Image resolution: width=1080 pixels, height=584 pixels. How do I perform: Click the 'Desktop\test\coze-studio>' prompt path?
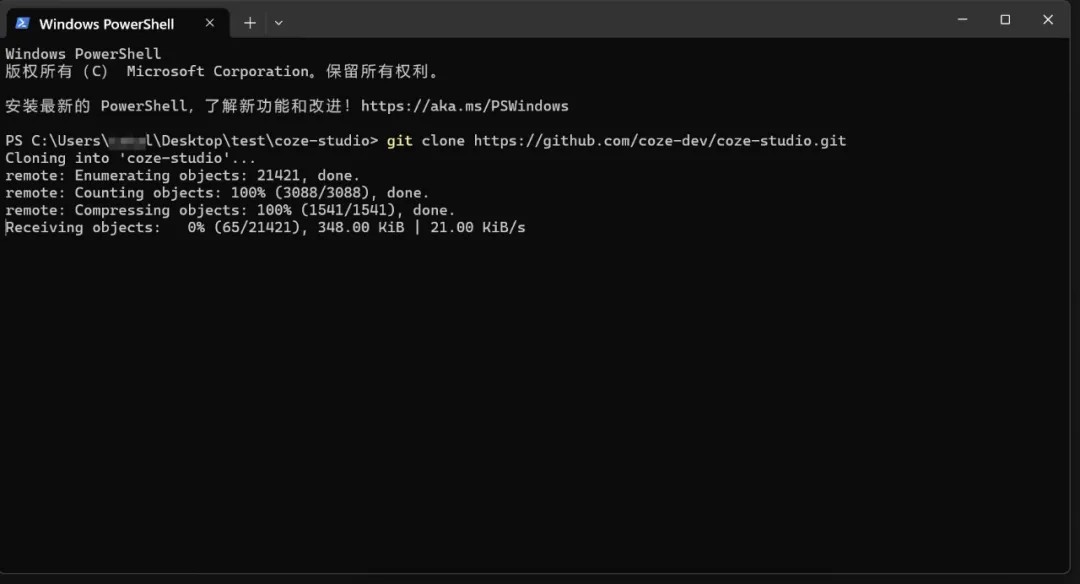coord(270,140)
